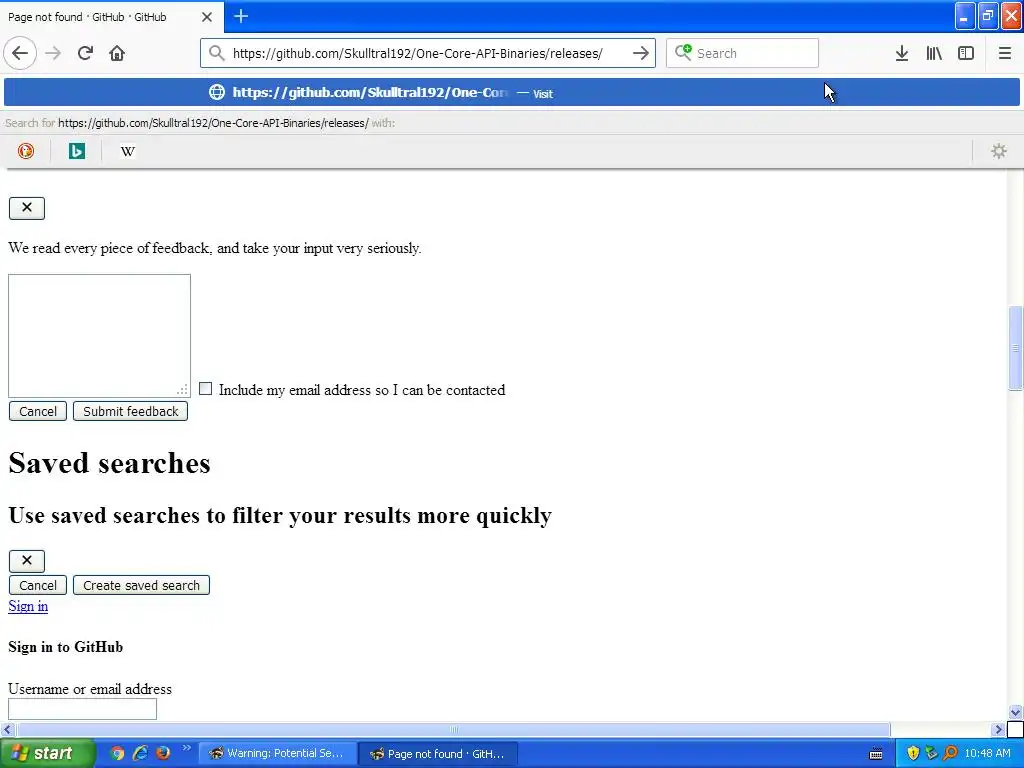Click the resize grip of the feedback textarea
The height and width of the screenshot is (768, 1024).
point(182,390)
